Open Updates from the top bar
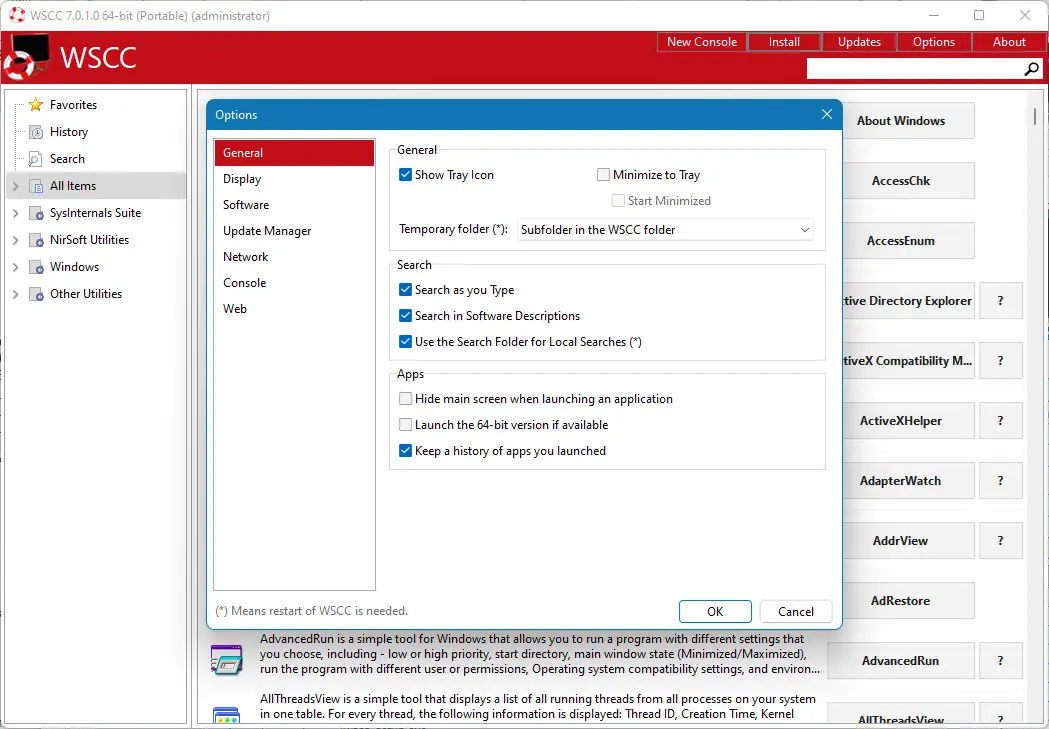 click(x=859, y=41)
